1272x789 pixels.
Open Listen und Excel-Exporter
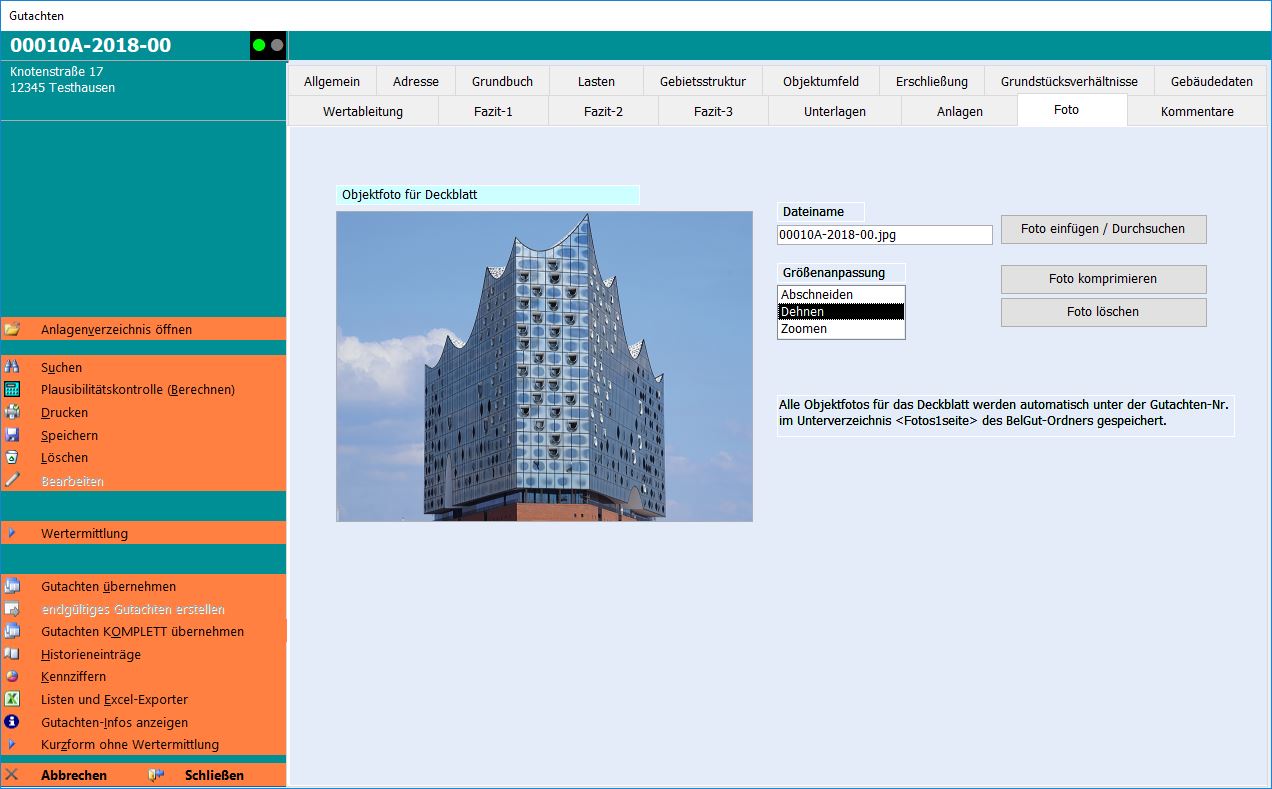[114, 699]
